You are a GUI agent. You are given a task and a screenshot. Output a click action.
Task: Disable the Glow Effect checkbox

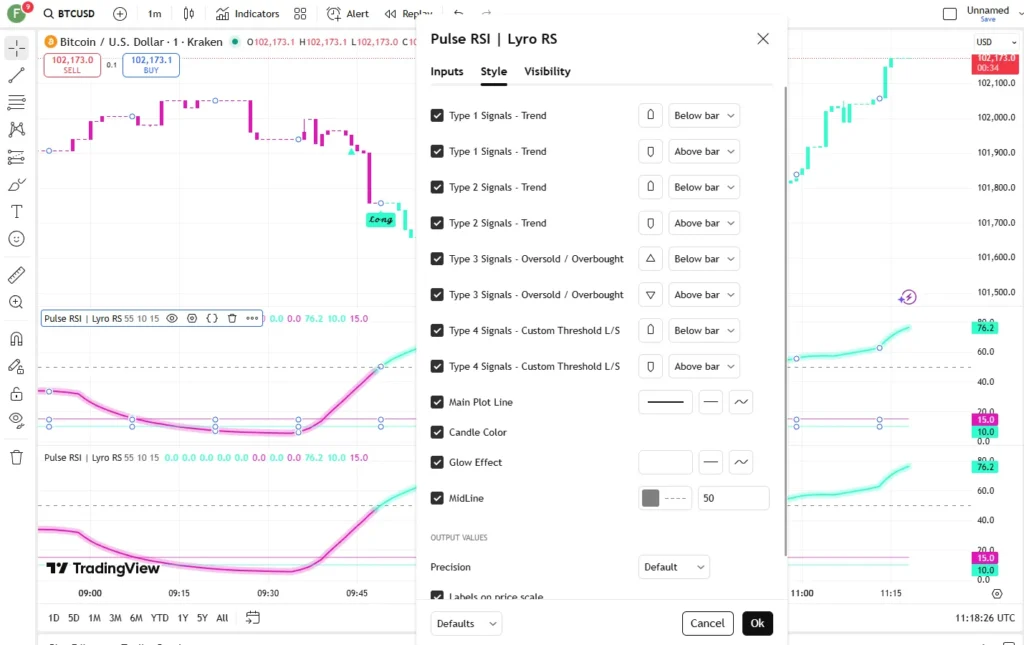pyautogui.click(x=438, y=462)
